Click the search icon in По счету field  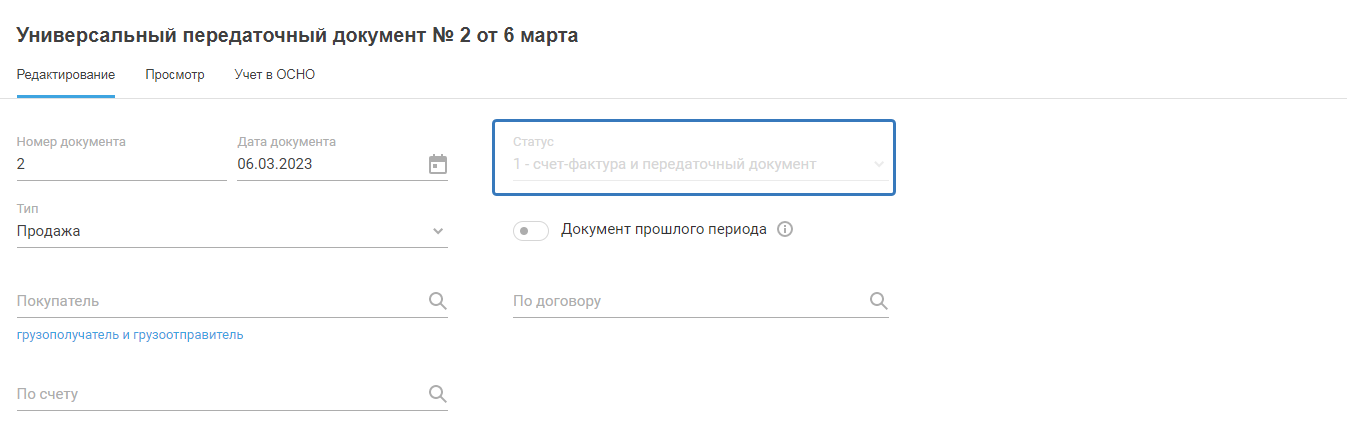(437, 394)
